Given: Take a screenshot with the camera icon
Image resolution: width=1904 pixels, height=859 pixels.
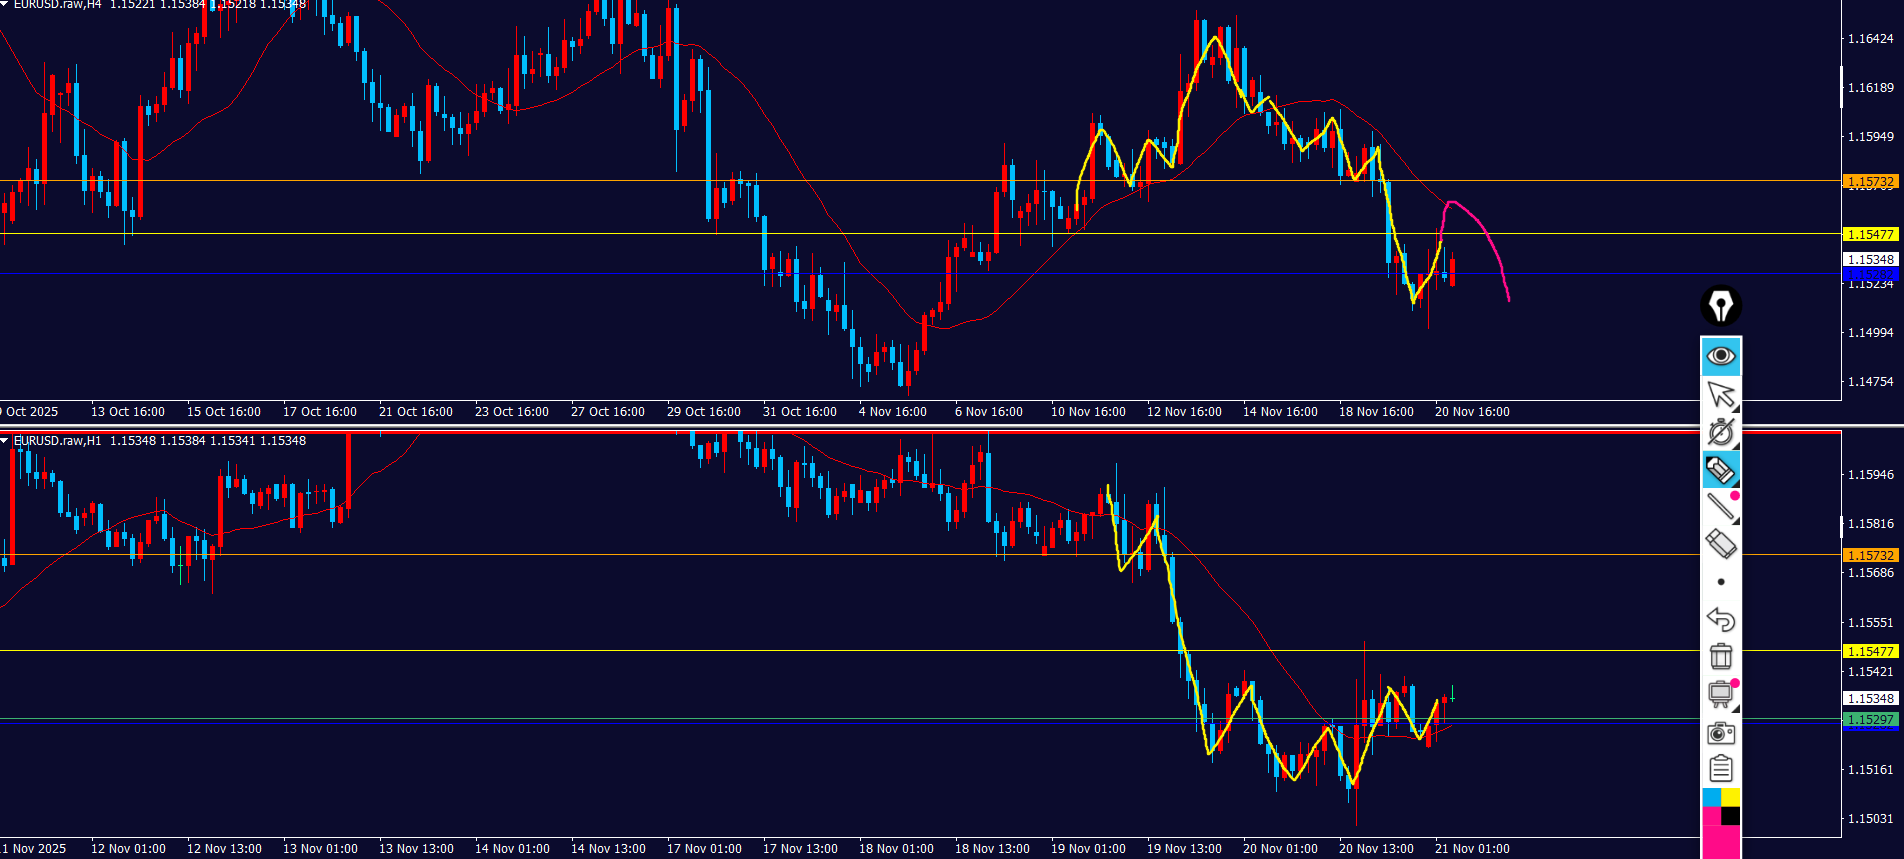Looking at the screenshot, I should click(x=1721, y=733).
